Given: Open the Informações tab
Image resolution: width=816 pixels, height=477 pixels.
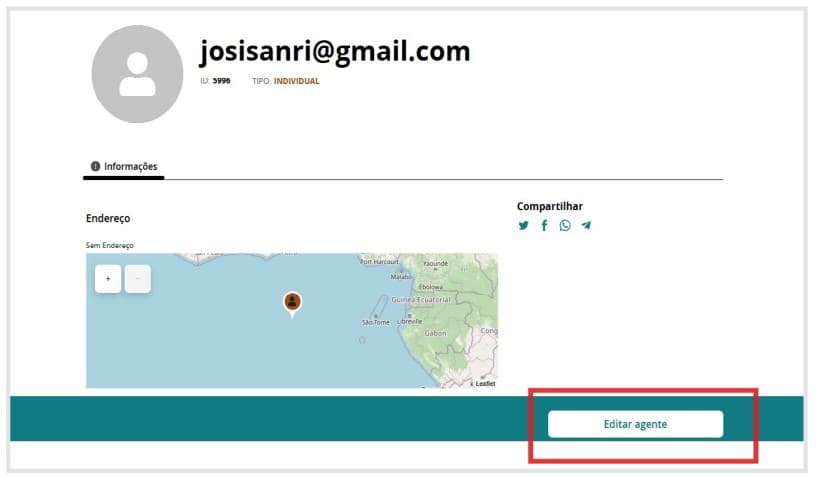Looking at the screenshot, I should click(124, 167).
